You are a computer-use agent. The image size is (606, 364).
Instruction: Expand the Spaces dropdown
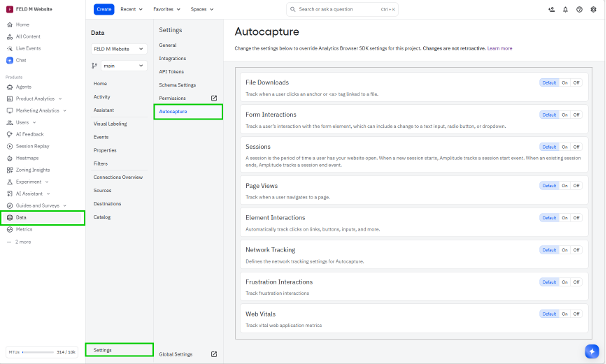202,9
